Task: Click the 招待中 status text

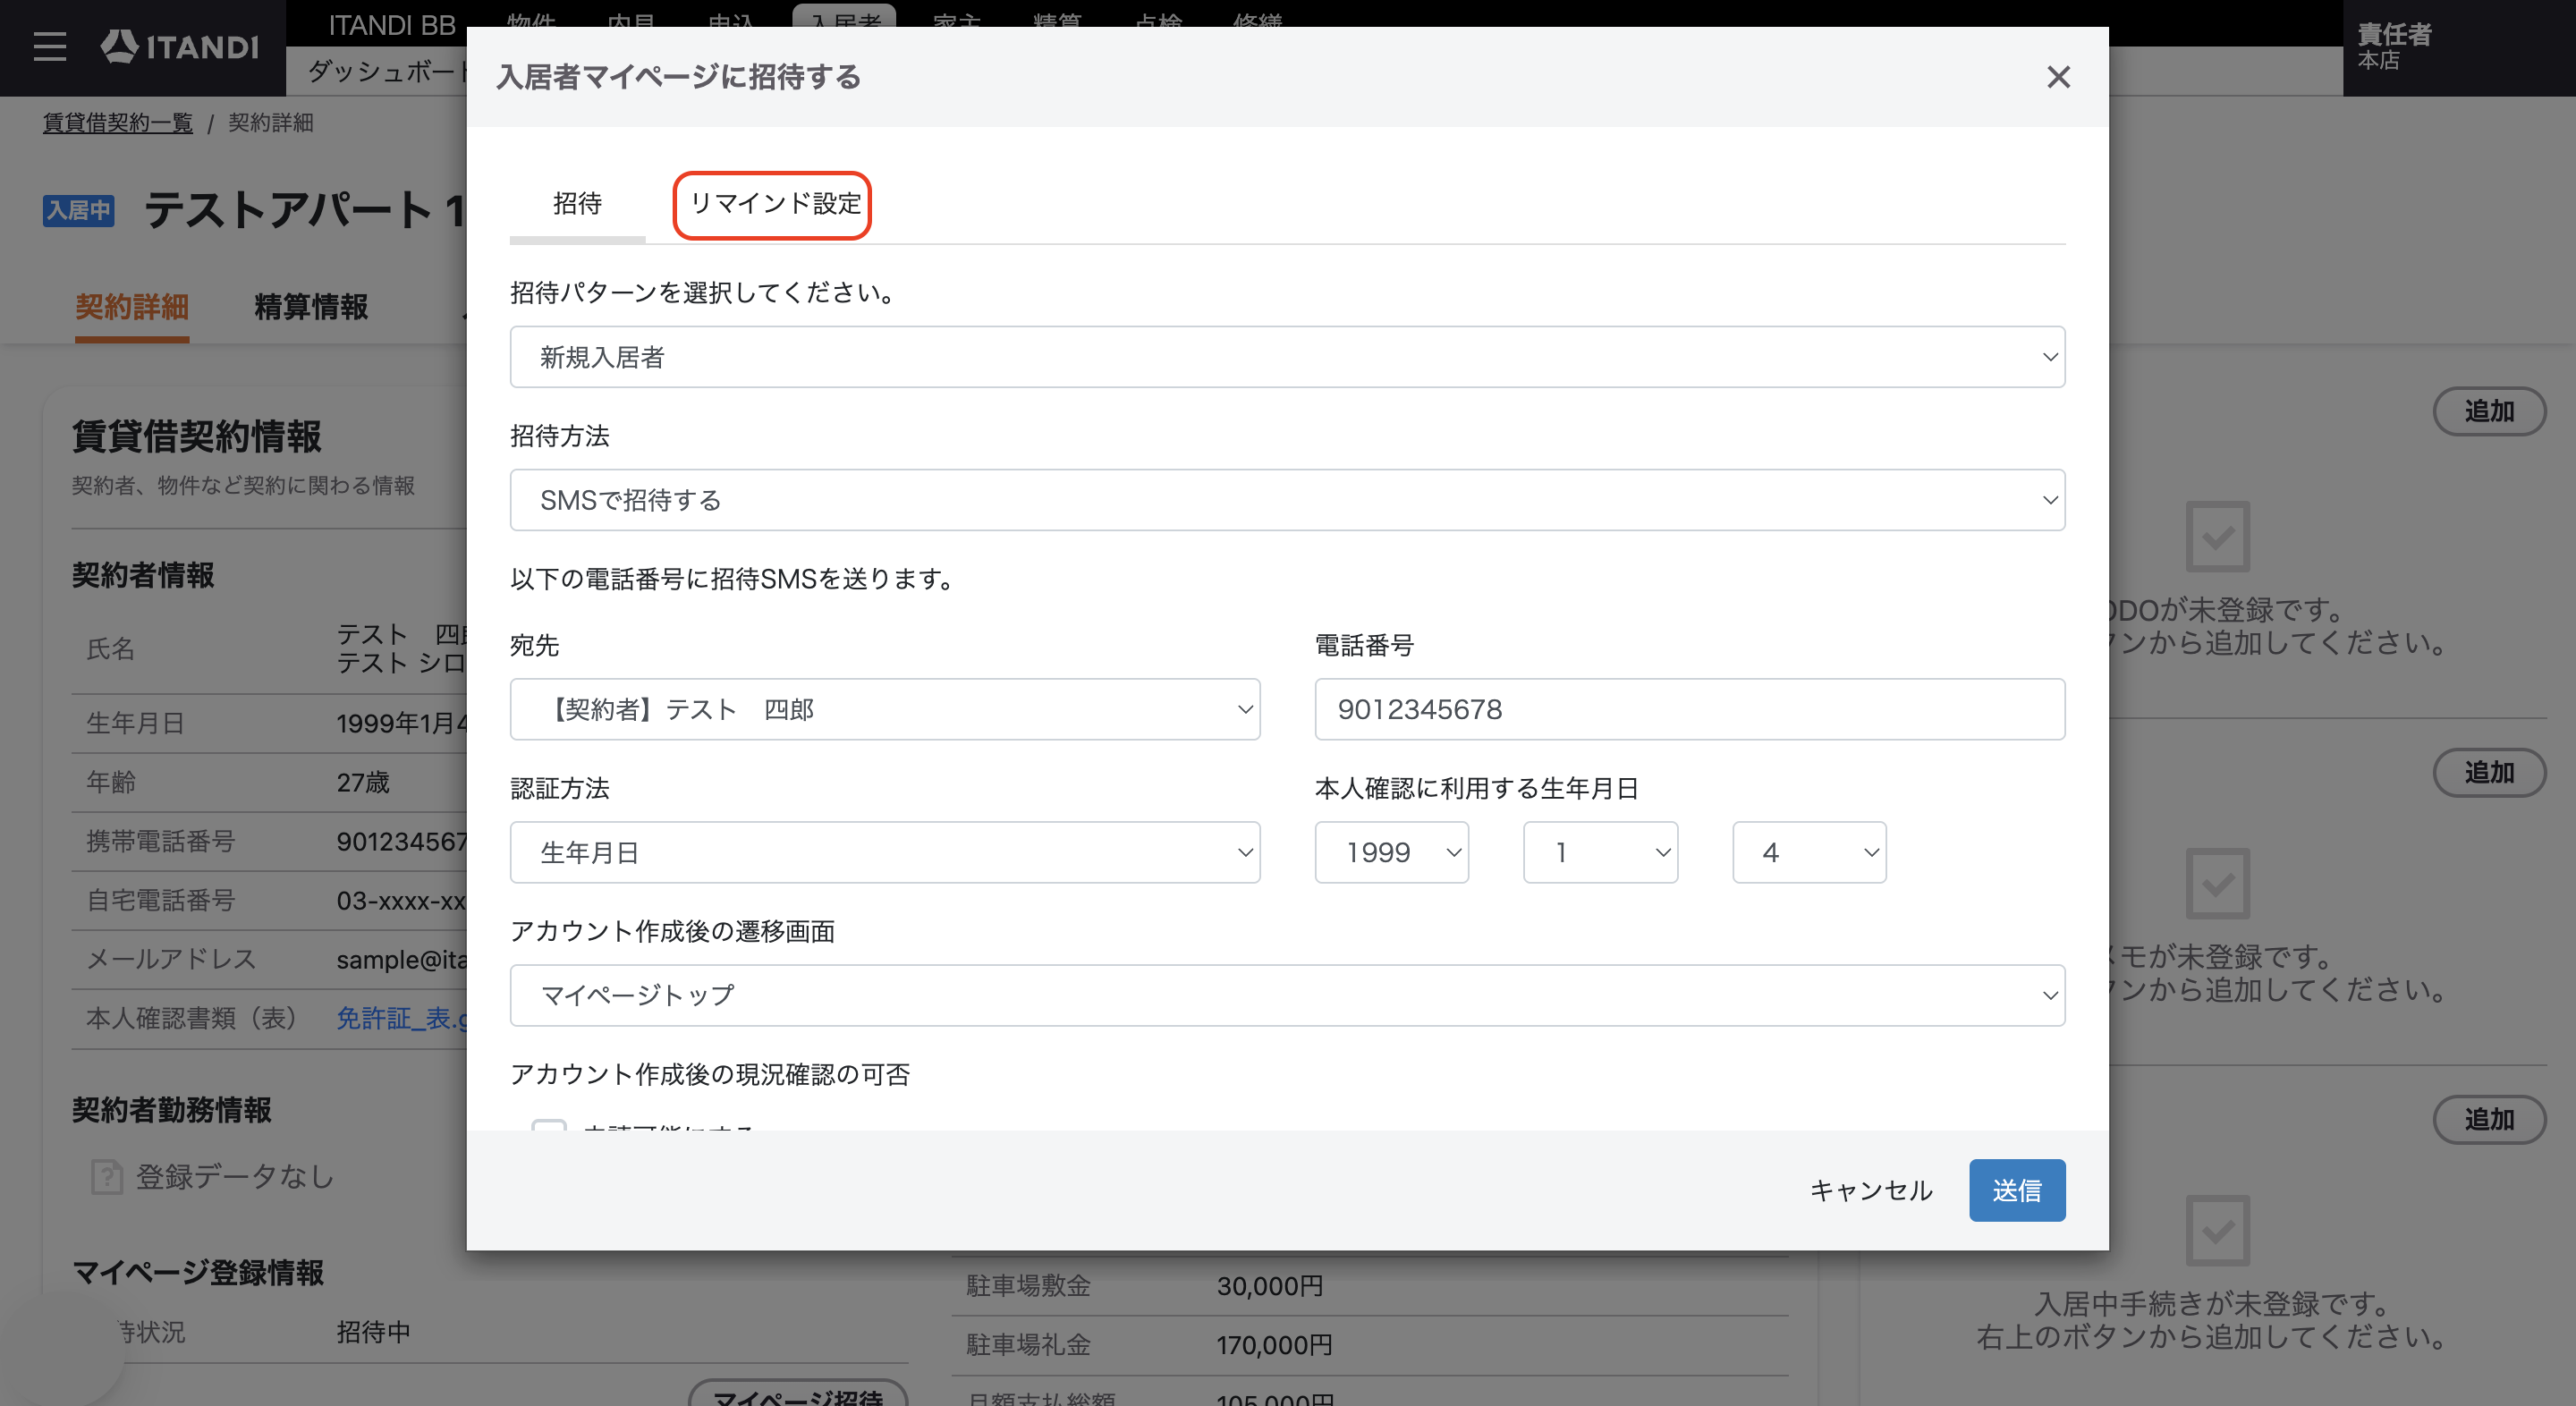Action: coord(373,1332)
